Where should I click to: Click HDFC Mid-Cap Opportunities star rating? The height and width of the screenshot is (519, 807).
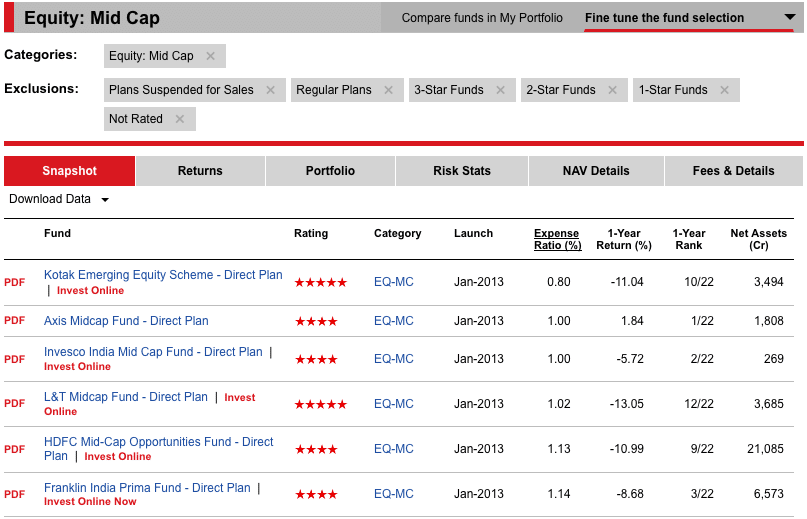316,449
